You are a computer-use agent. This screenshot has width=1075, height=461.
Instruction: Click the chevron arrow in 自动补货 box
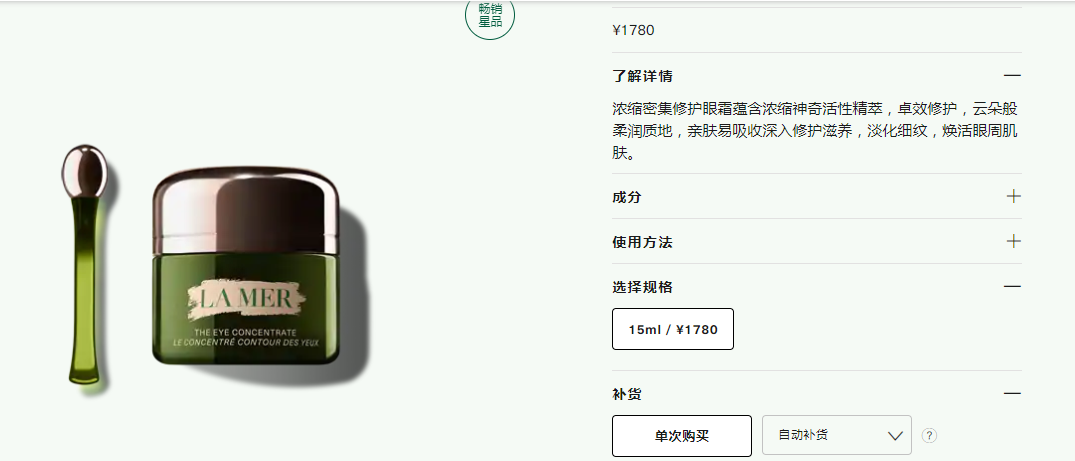click(895, 436)
